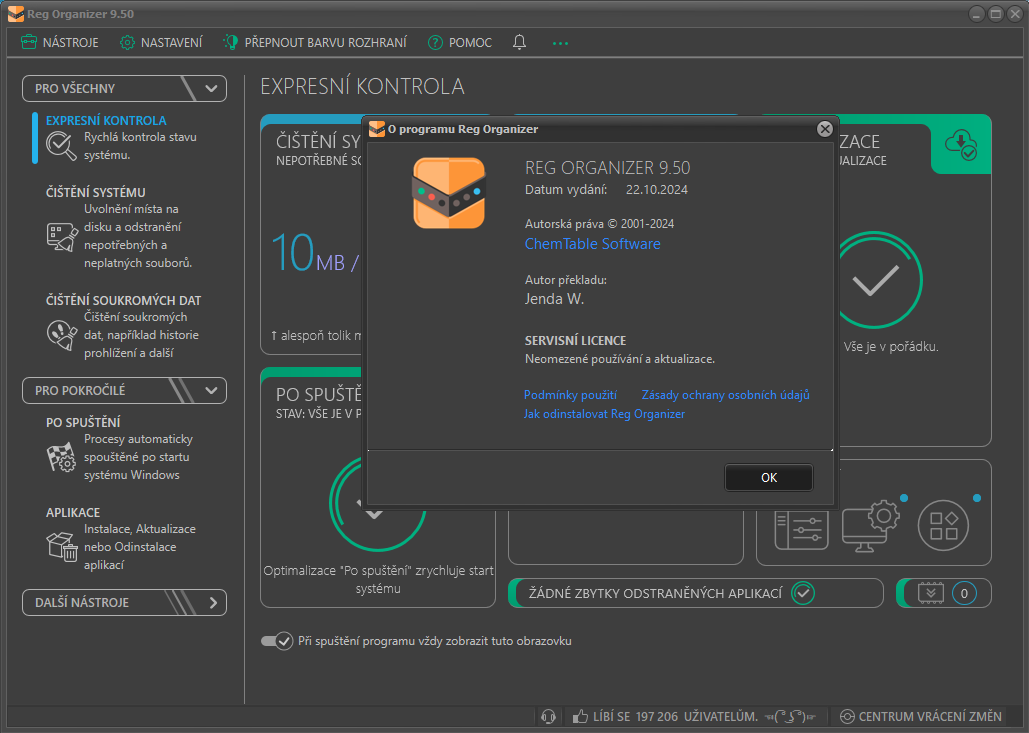1029x733 pixels.
Task: Open the Podmínky použití link
Action: (x=570, y=395)
